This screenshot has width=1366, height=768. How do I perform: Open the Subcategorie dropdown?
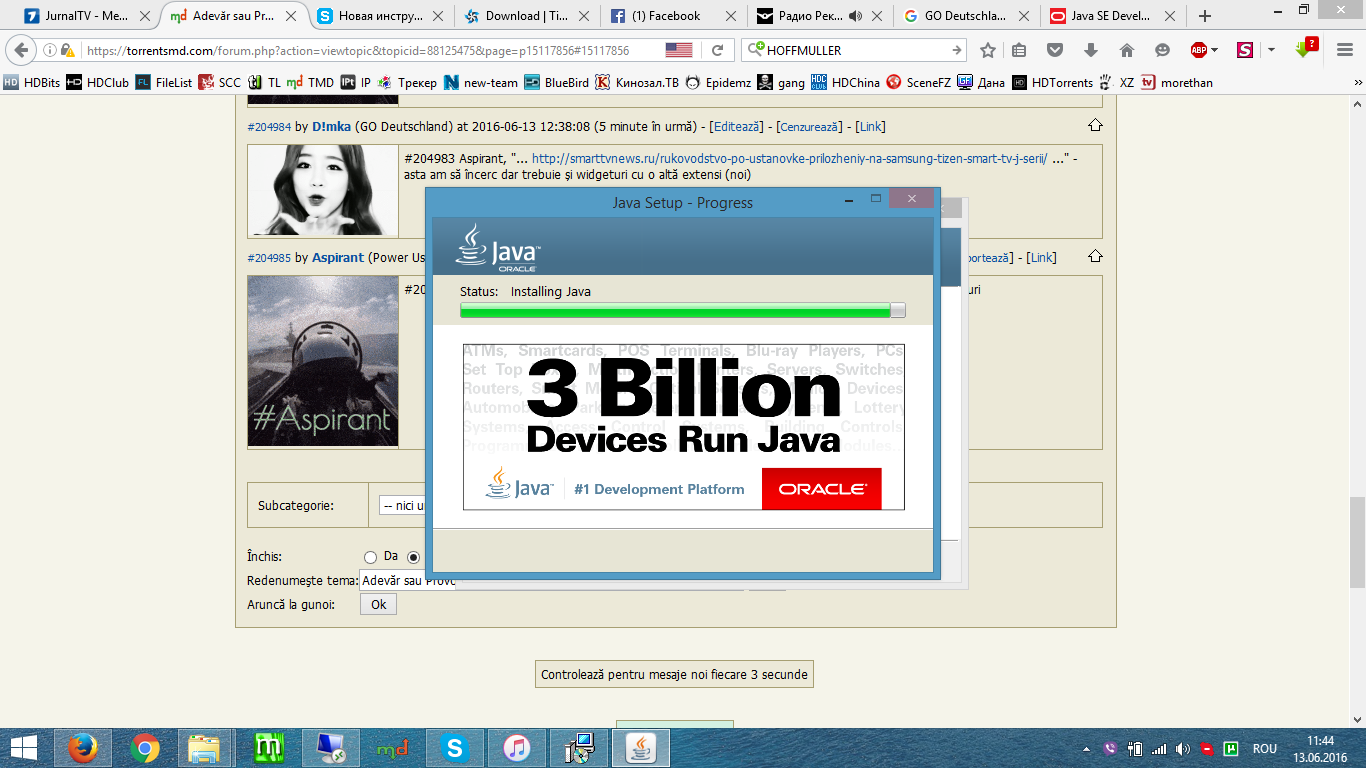[x=403, y=506]
